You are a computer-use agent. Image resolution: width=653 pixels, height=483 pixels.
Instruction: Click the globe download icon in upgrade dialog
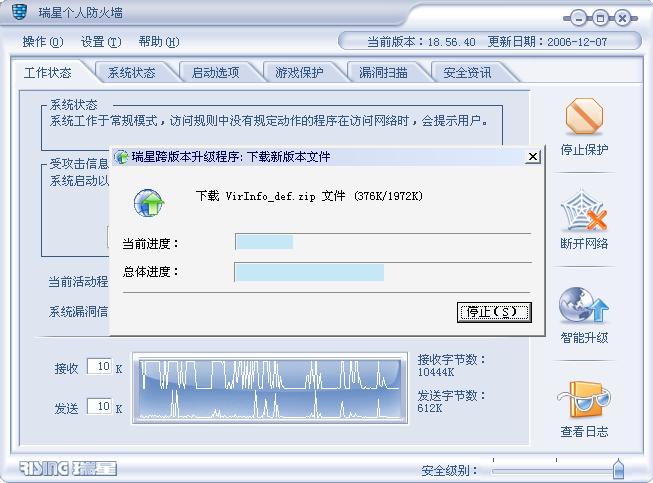tap(149, 203)
